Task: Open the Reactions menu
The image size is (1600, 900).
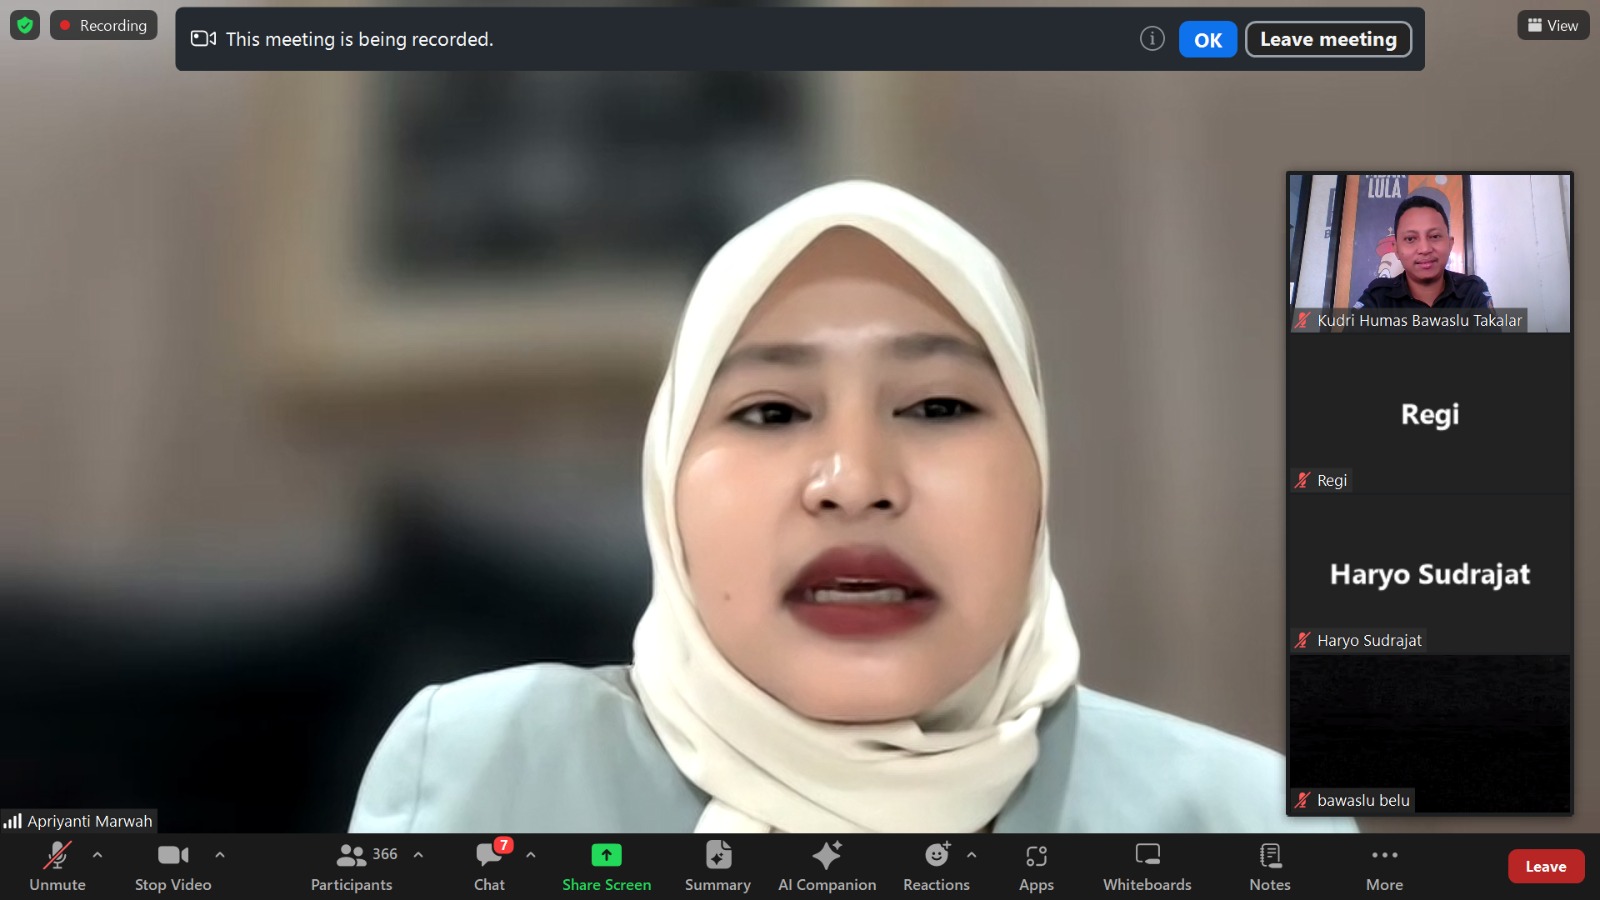Action: (x=936, y=866)
